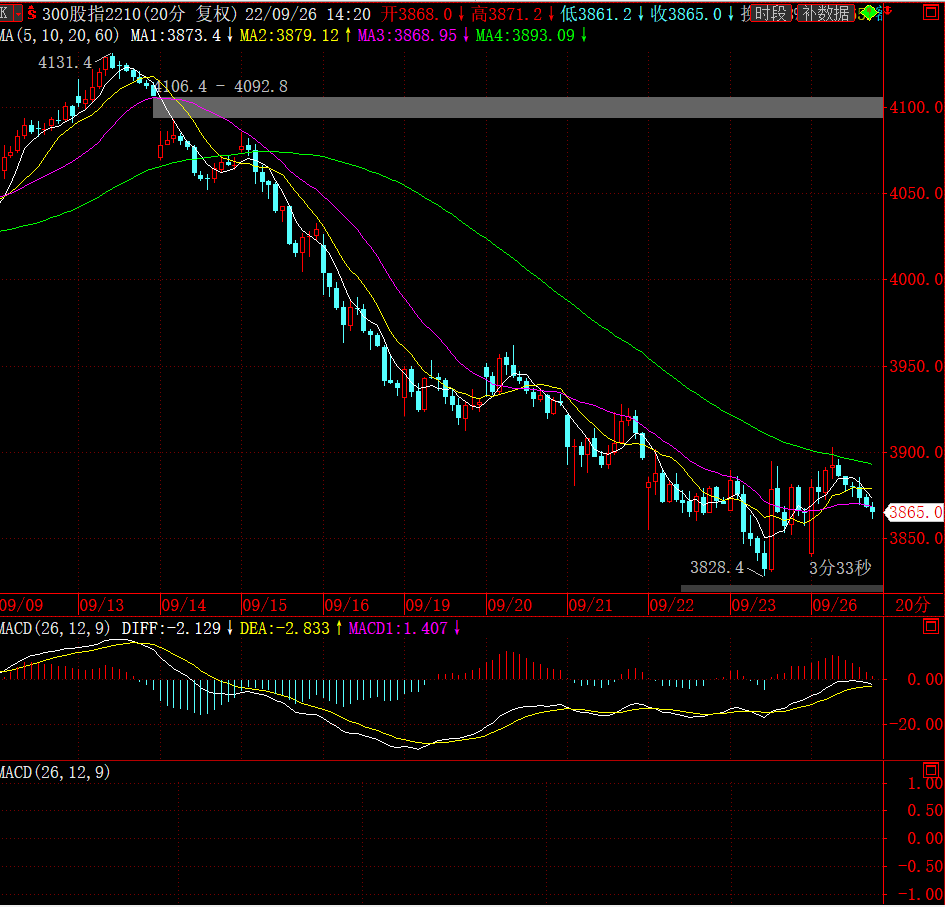This screenshot has width=945, height=907.
Task: Click the 3950.0 price axis label
Action: coord(917,366)
